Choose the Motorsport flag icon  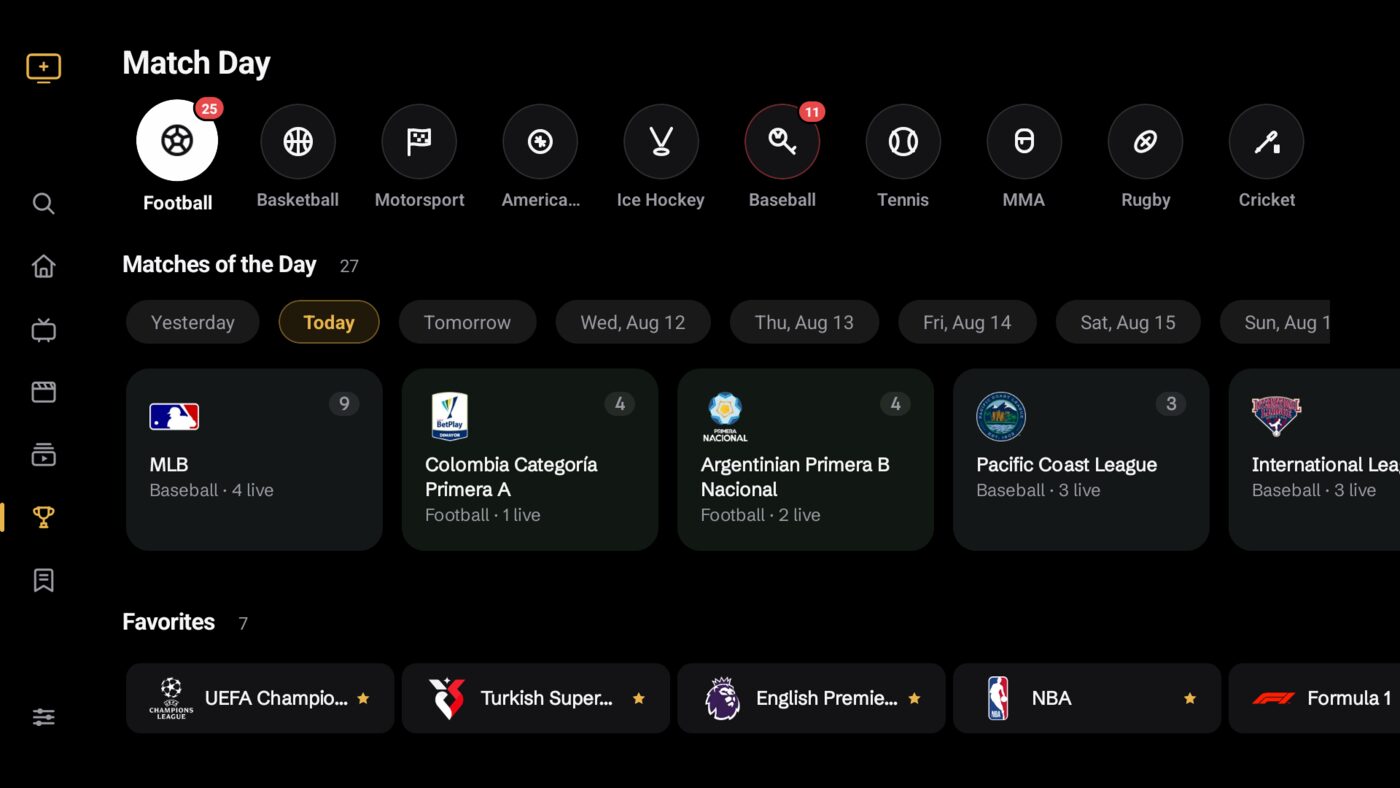tap(419, 142)
